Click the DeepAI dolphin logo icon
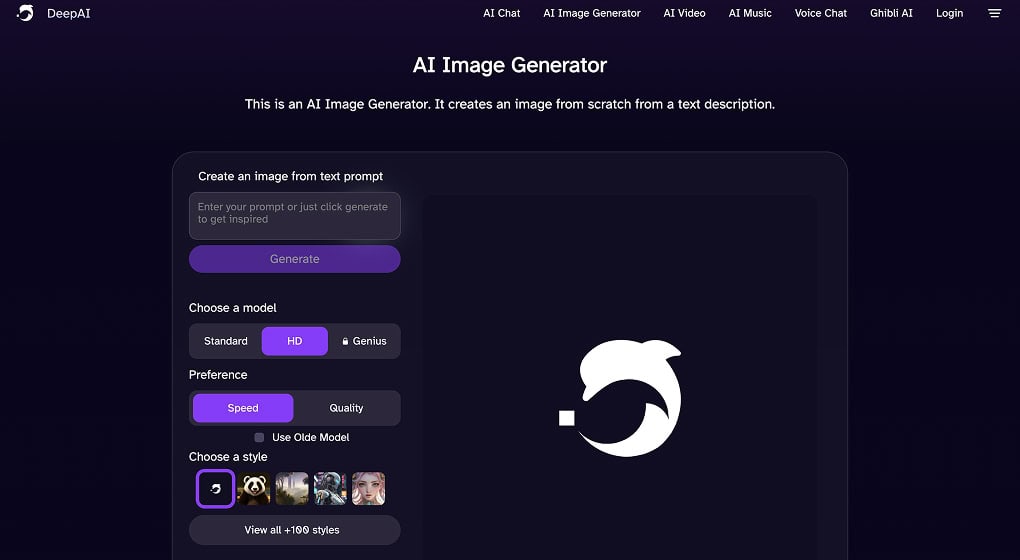This screenshot has width=1020, height=560. tap(25, 13)
